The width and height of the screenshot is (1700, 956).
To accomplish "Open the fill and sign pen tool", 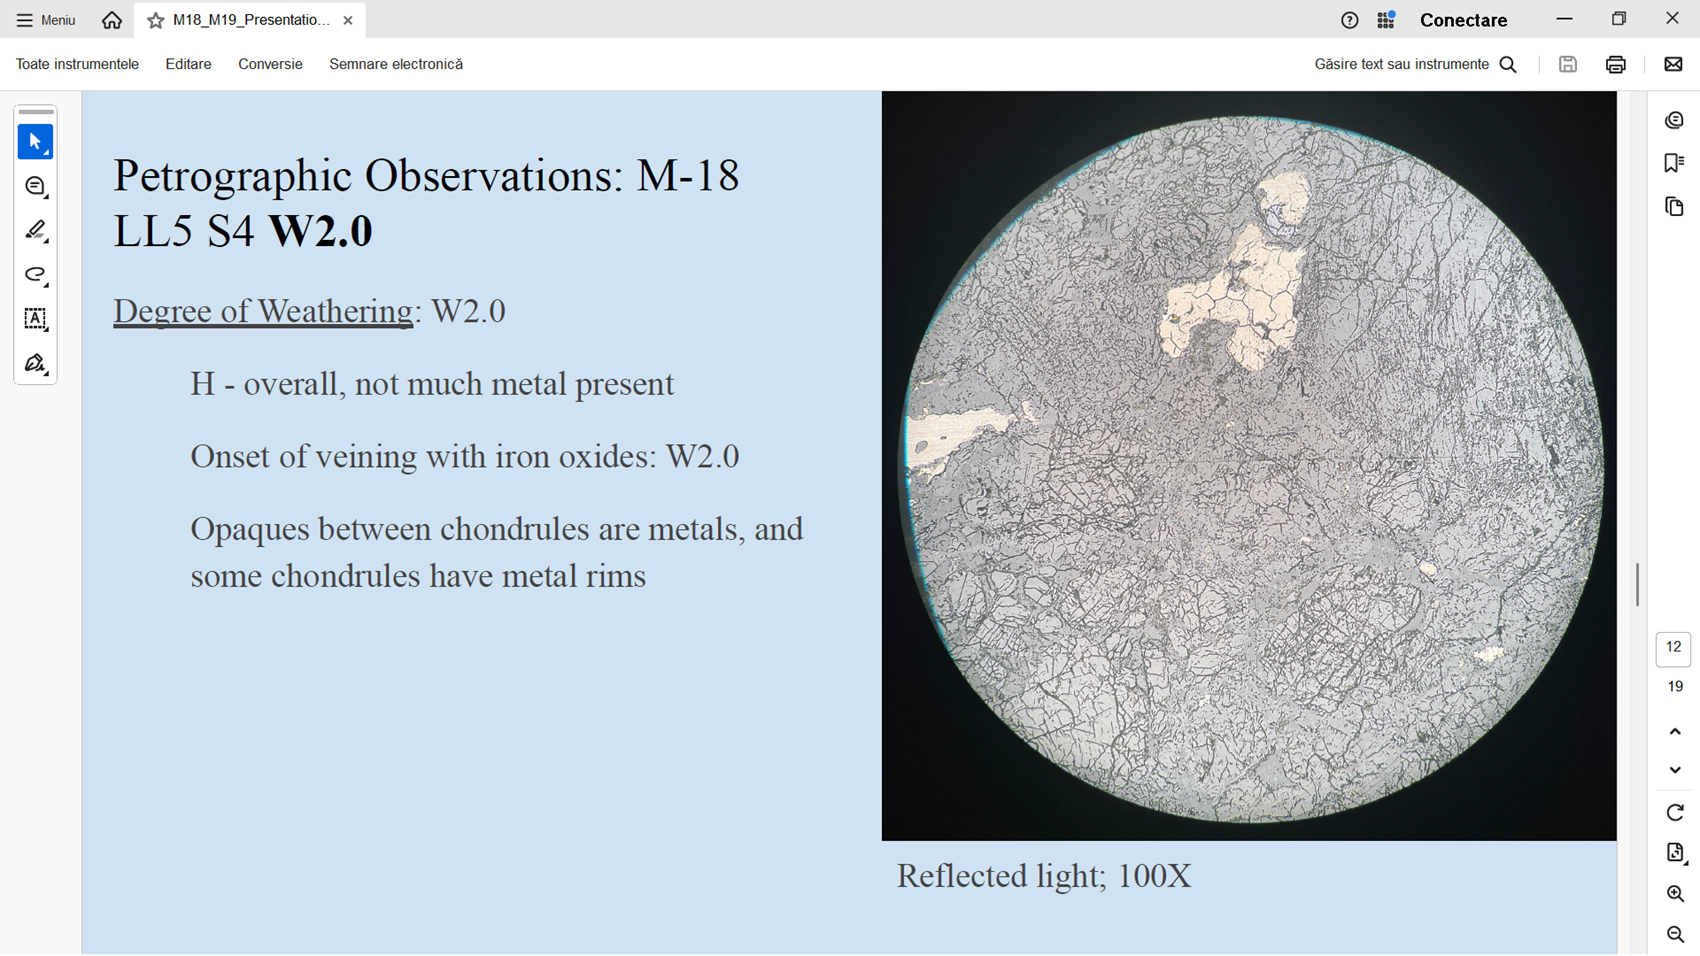I will 35,363.
